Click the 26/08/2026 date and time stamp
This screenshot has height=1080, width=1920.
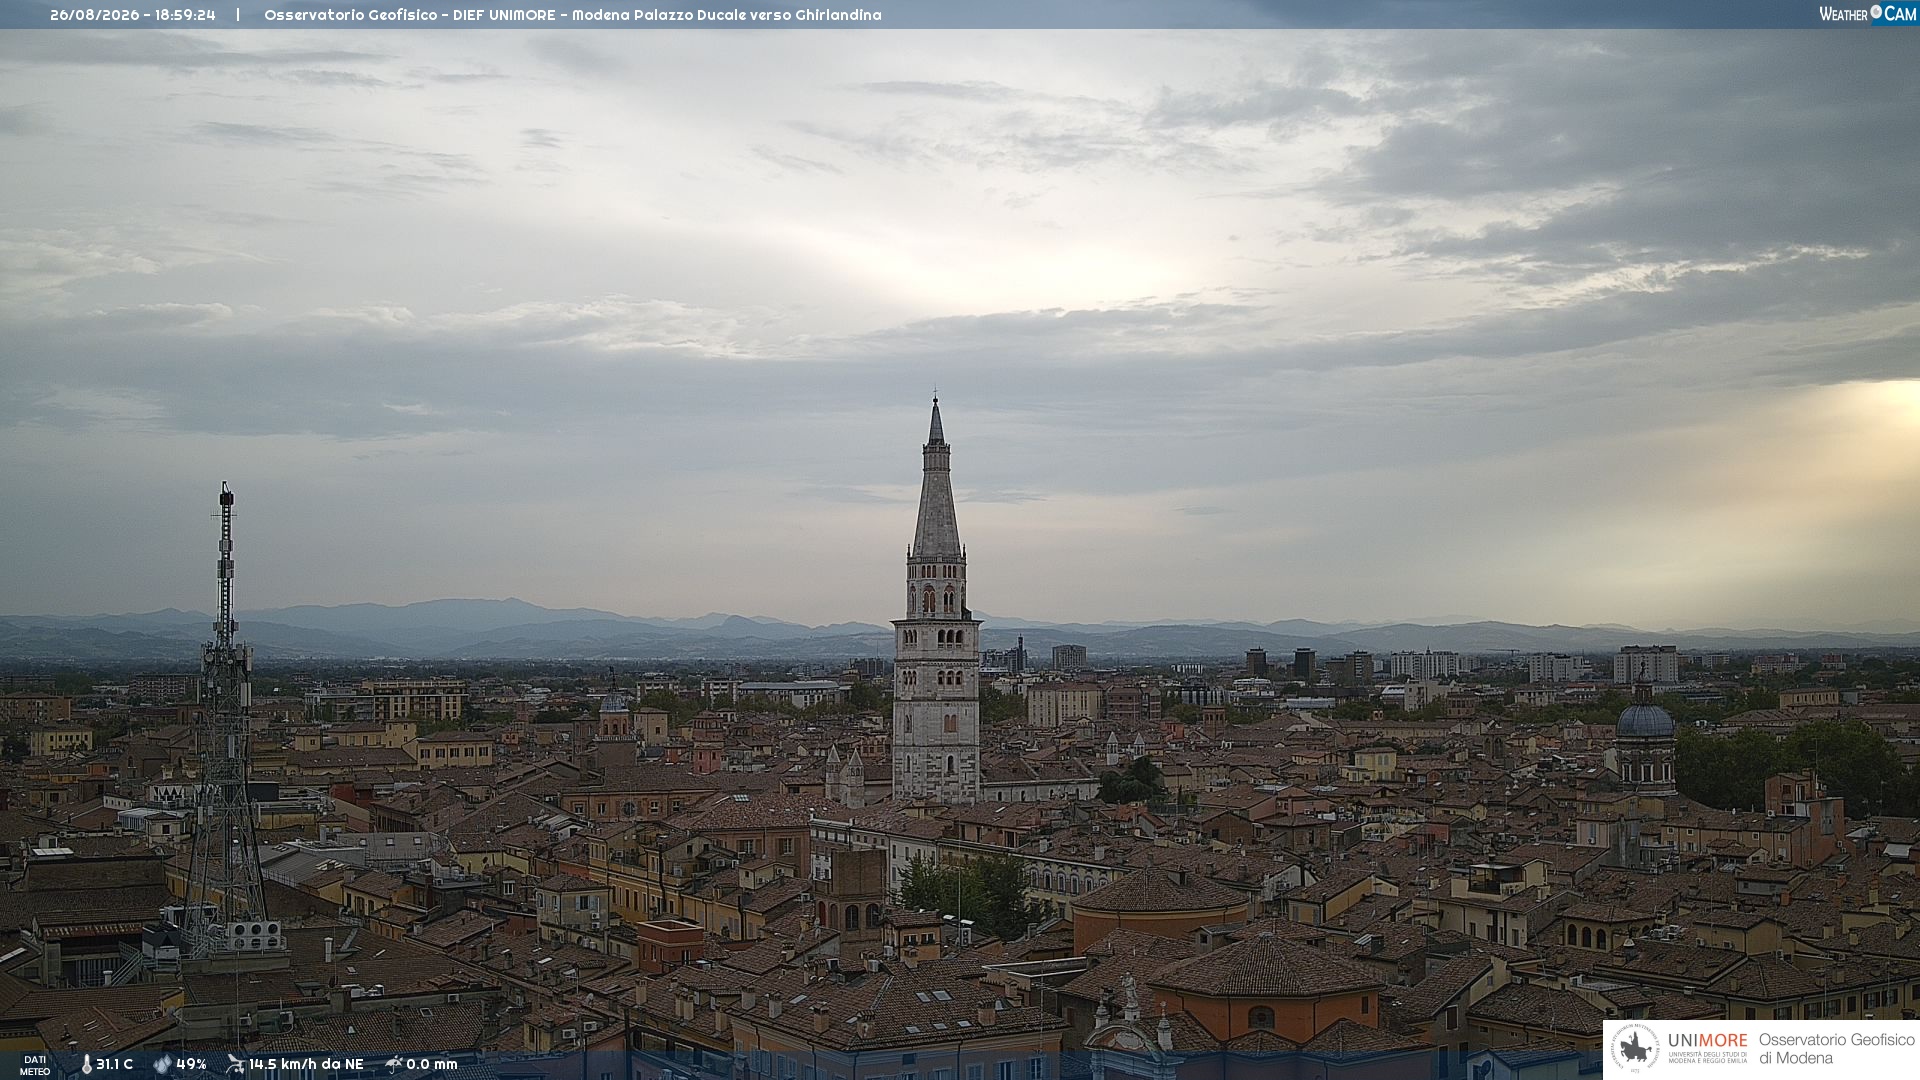133,15
